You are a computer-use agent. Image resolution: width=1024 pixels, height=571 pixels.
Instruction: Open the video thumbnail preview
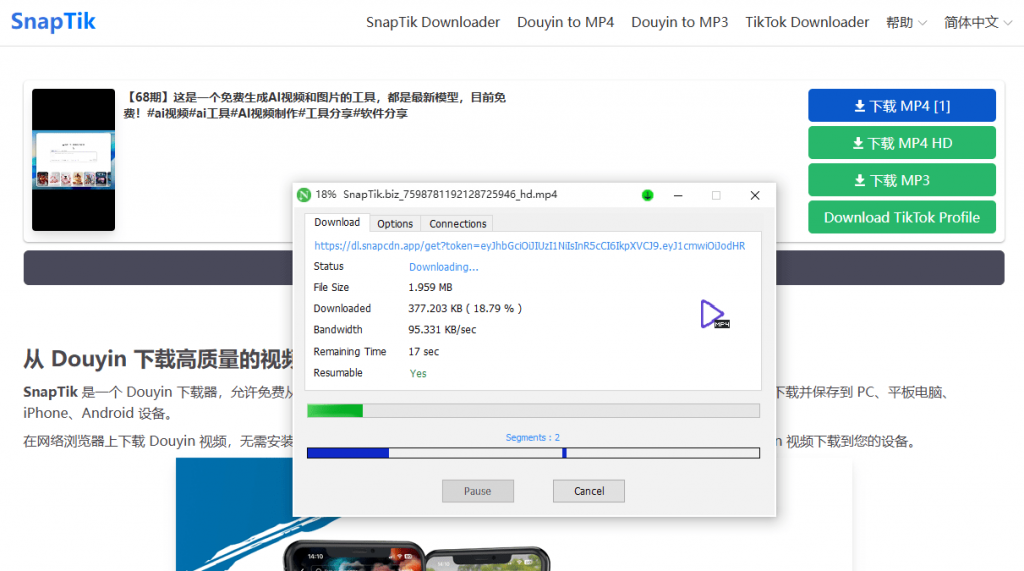pyautogui.click(x=73, y=160)
